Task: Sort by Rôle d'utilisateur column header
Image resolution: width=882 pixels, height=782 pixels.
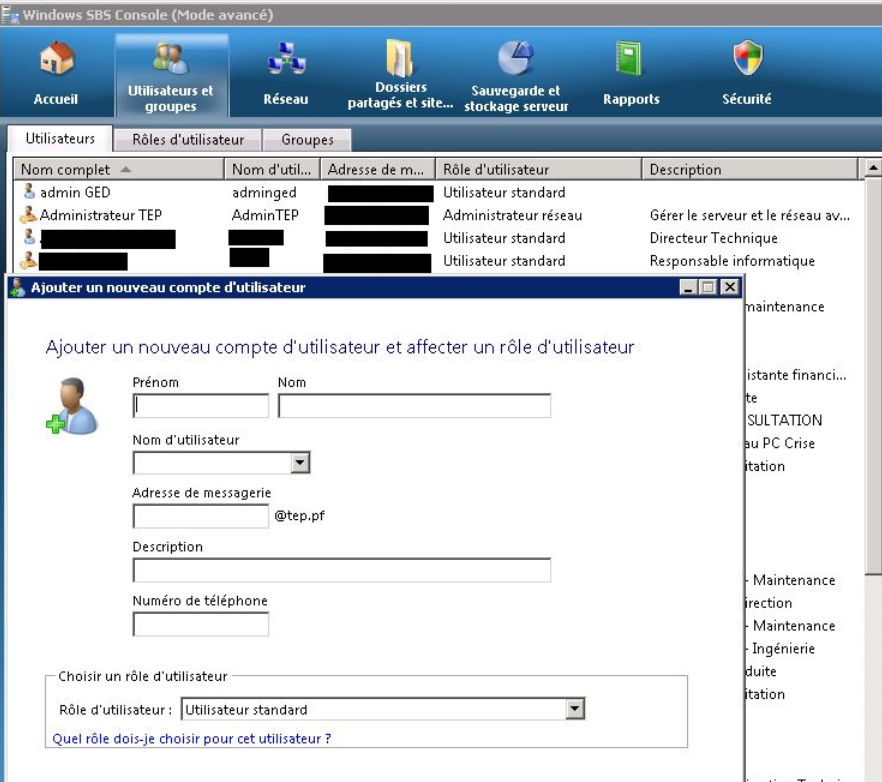Action: pos(538,169)
